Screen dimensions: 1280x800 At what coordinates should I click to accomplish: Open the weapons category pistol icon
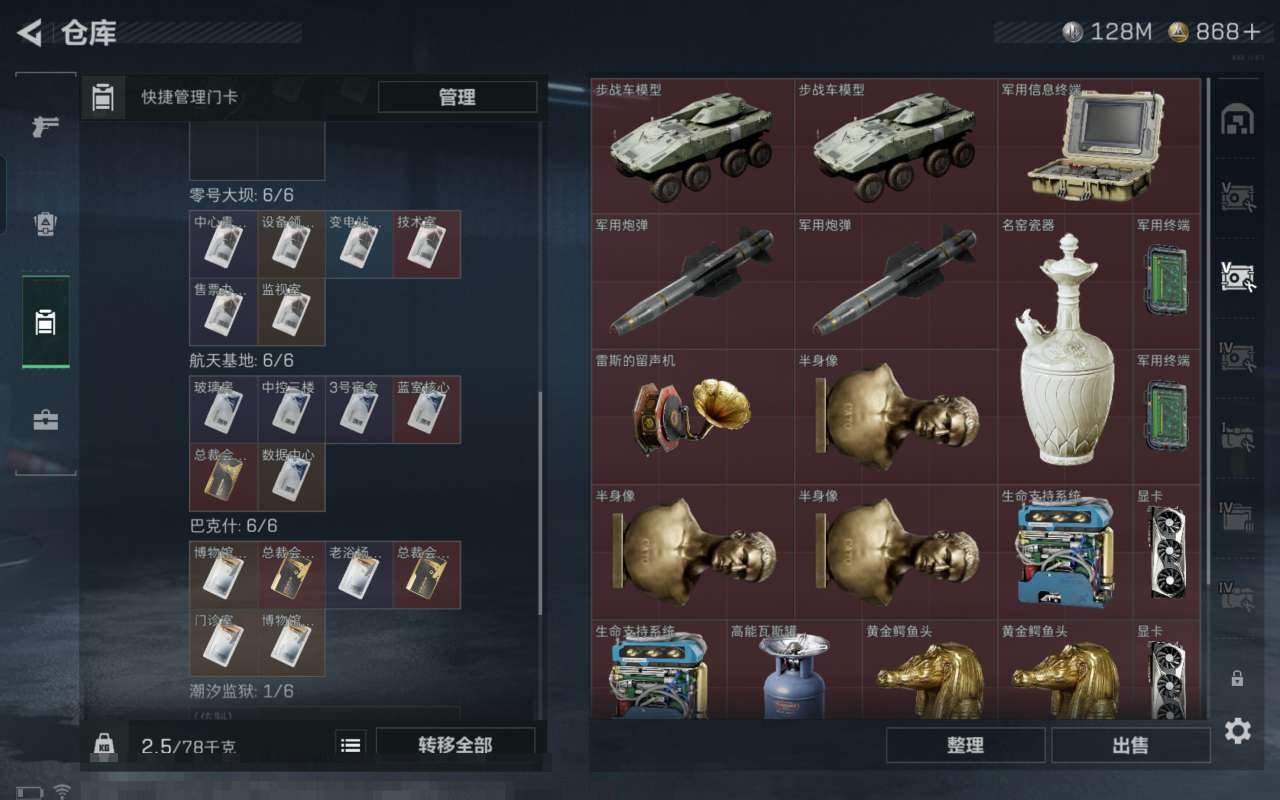pyautogui.click(x=45, y=127)
